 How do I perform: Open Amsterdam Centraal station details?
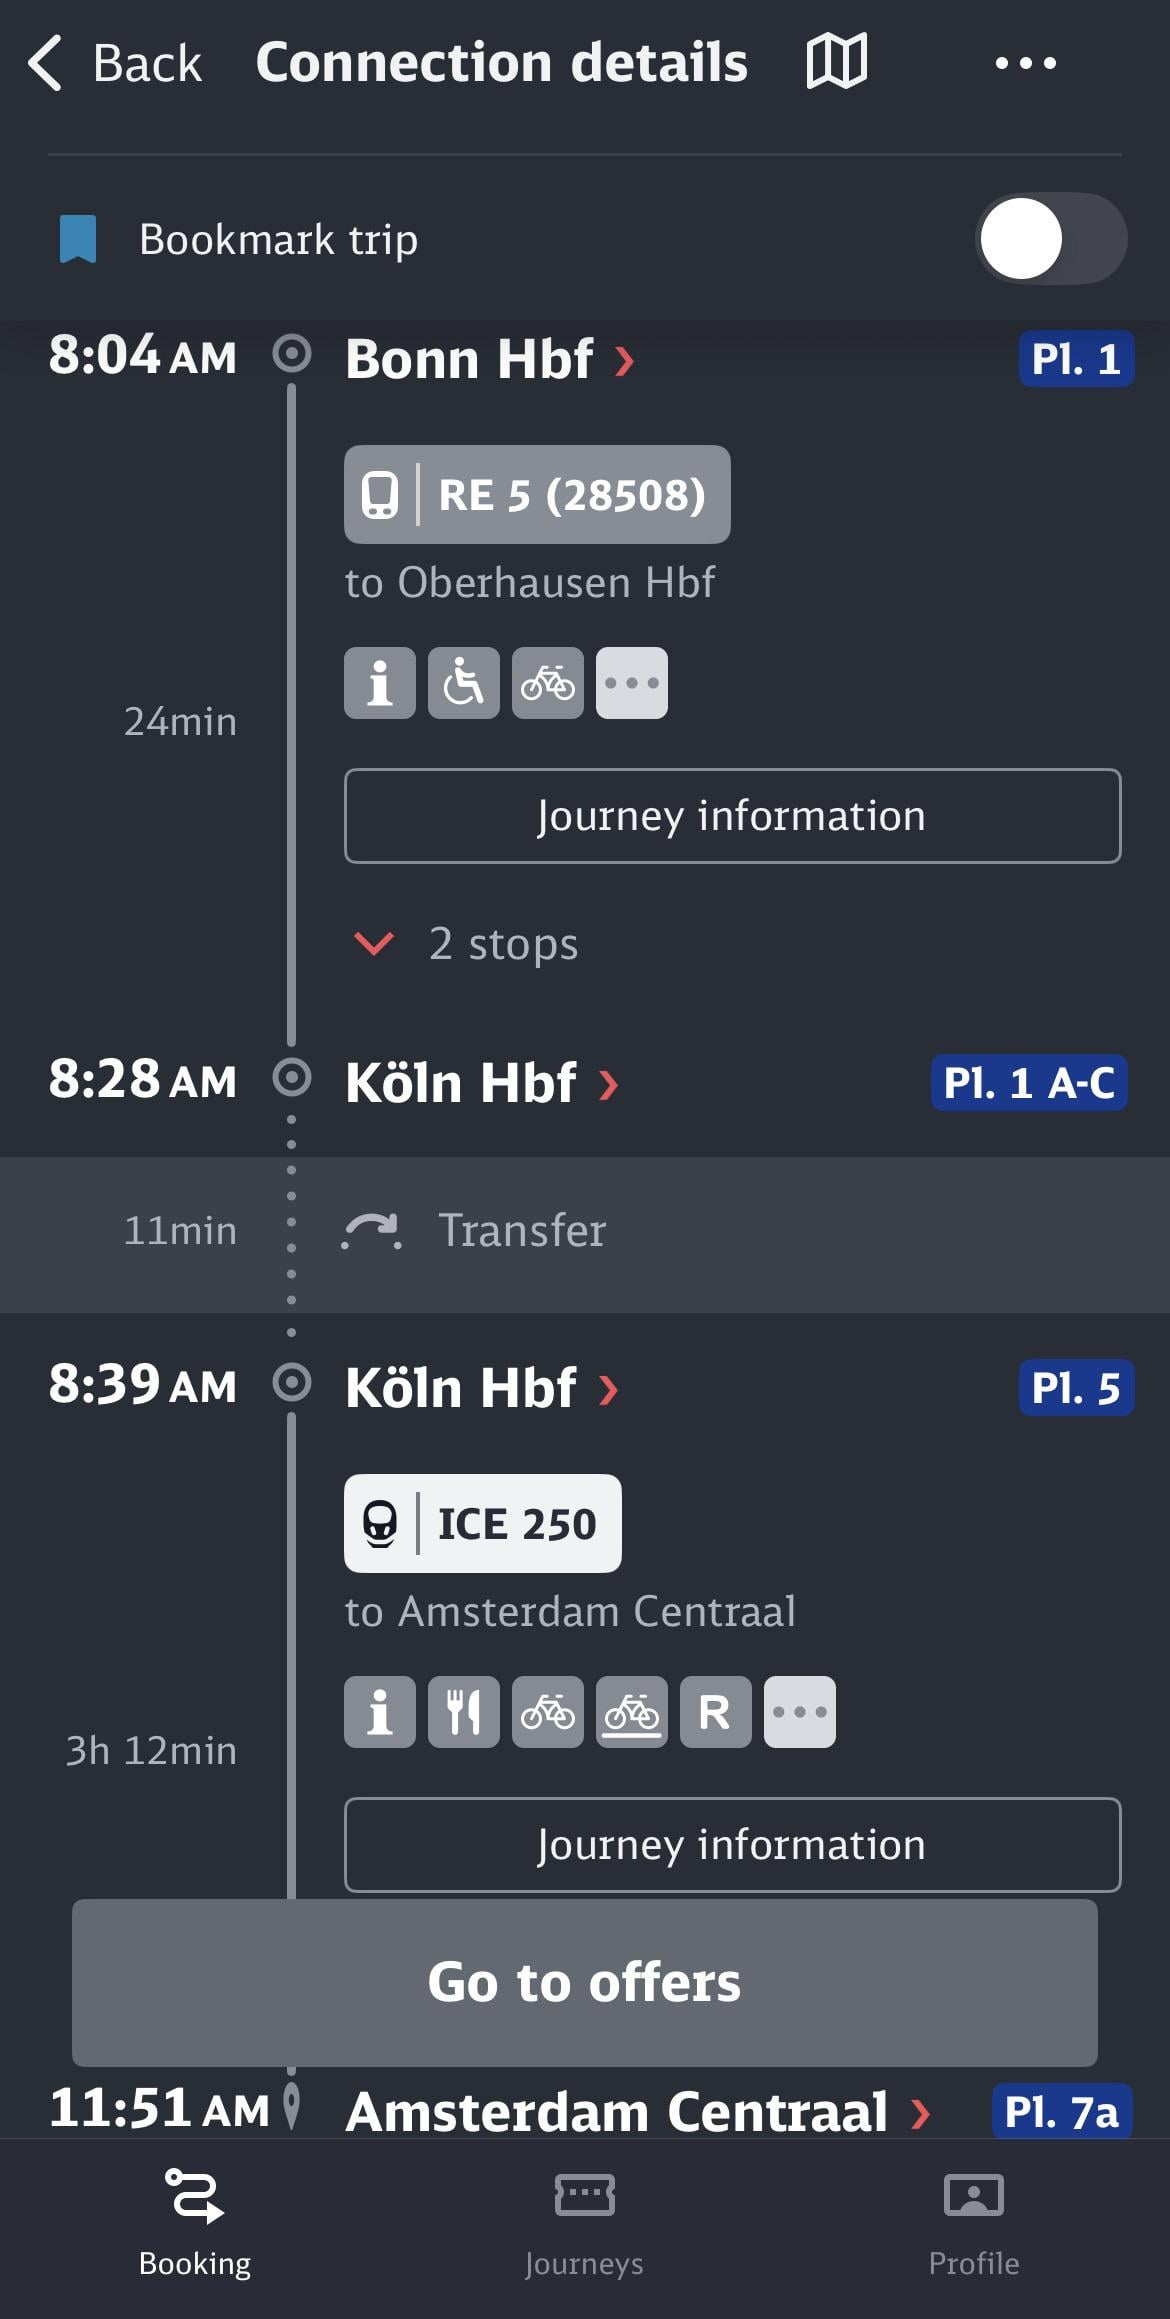(638, 2110)
